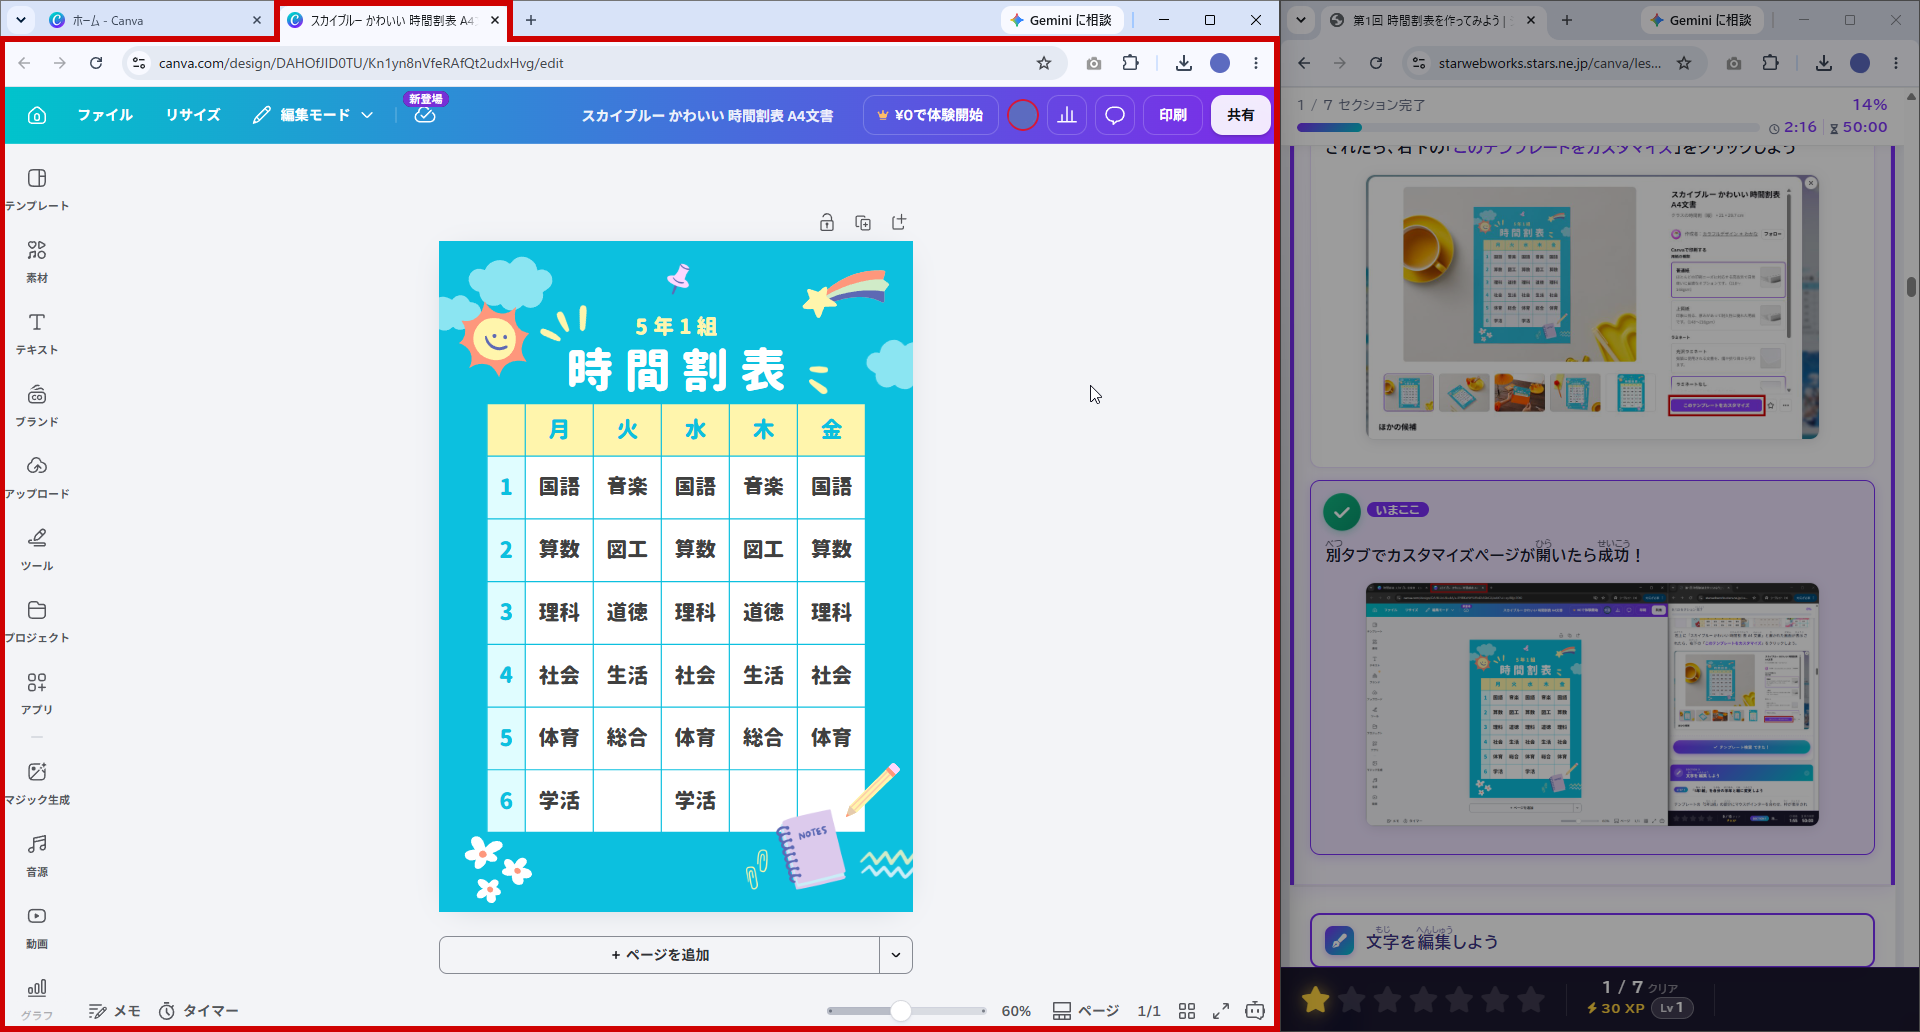This screenshot has width=1920, height=1032.
Task: Click the tutorial screenshot under 別タブでカスタマイズページ
Action: (x=1592, y=705)
